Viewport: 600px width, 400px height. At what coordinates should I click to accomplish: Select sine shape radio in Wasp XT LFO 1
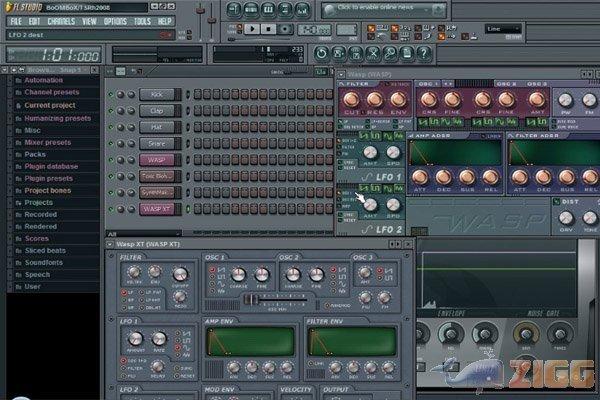coord(178,348)
